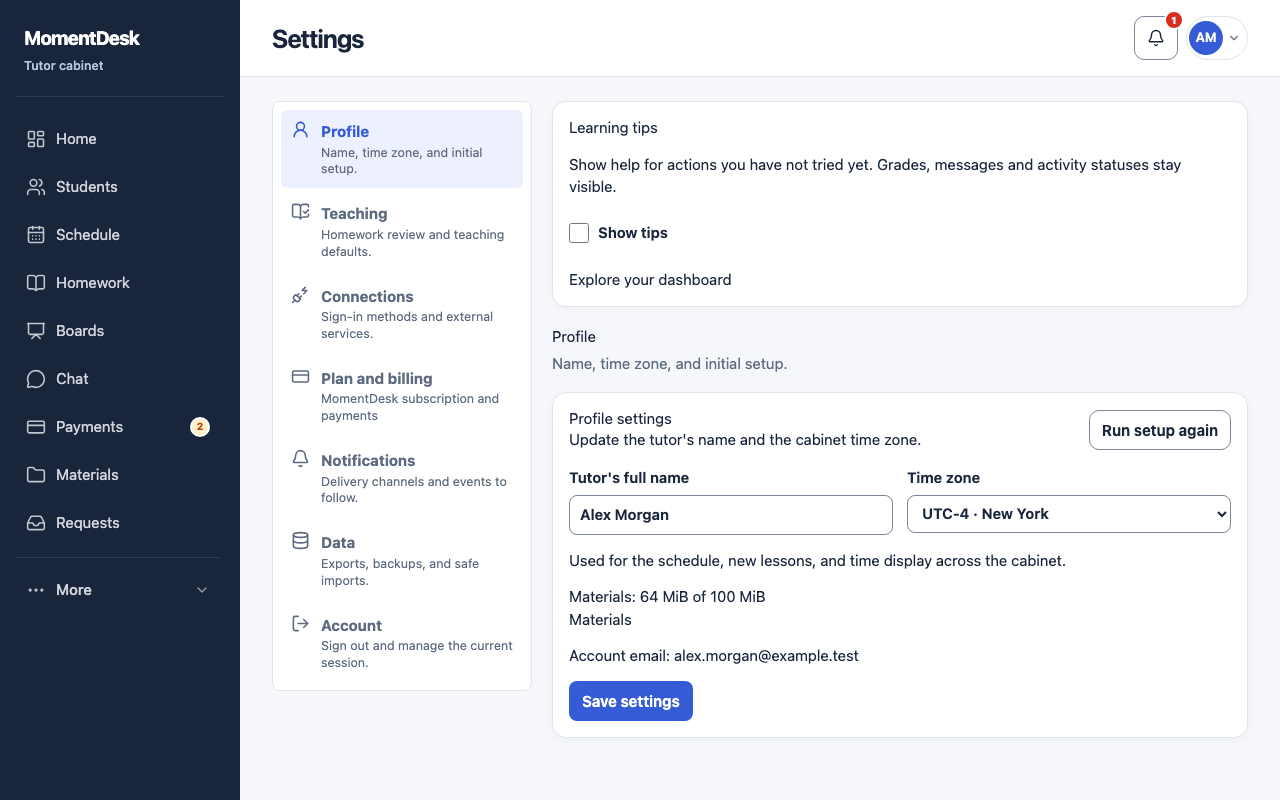Click the Connections plug icon
Screen dimensions: 1280x800
coord(300,295)
